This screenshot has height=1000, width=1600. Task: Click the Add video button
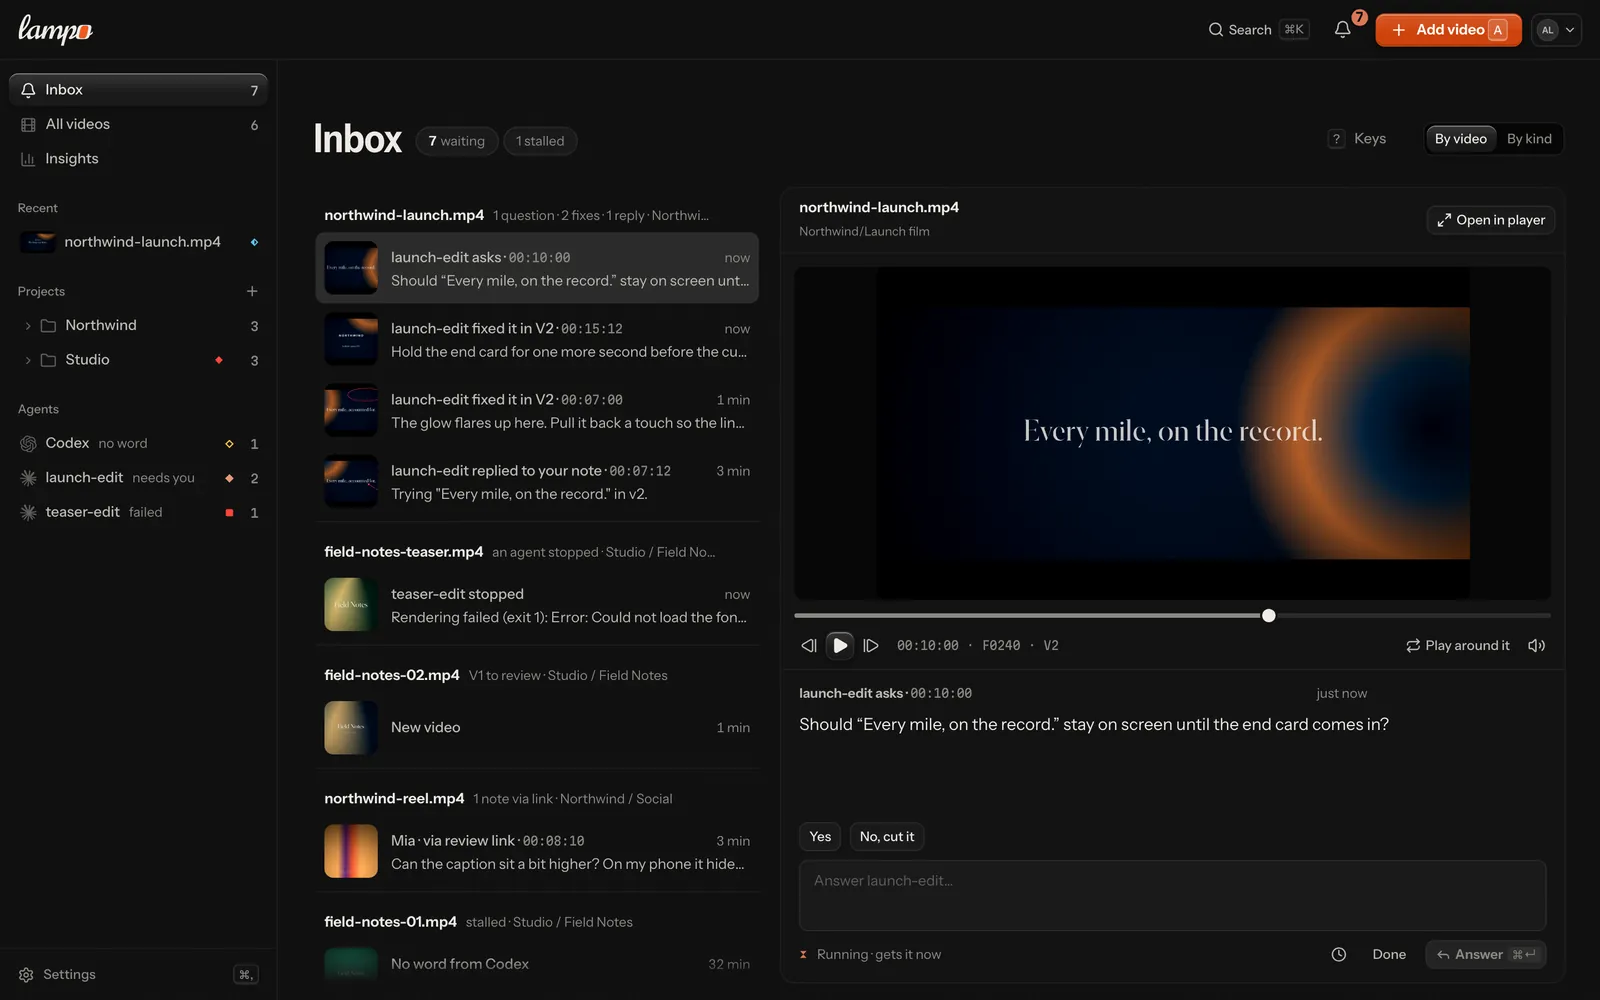(x=1448, y=29)
